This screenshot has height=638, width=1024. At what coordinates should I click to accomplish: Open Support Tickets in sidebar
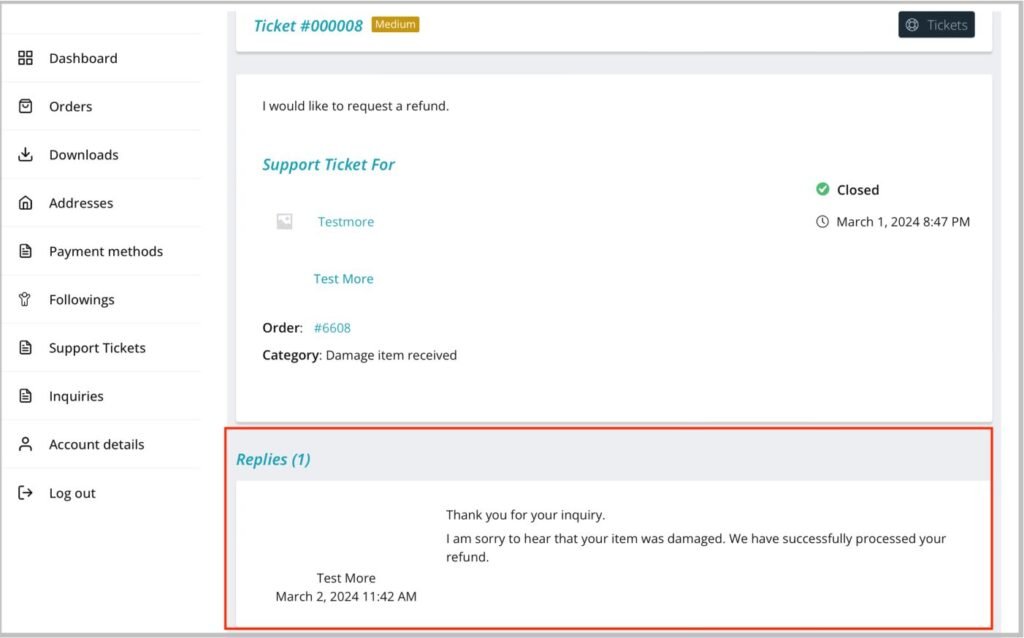click(x=97, y=348)
